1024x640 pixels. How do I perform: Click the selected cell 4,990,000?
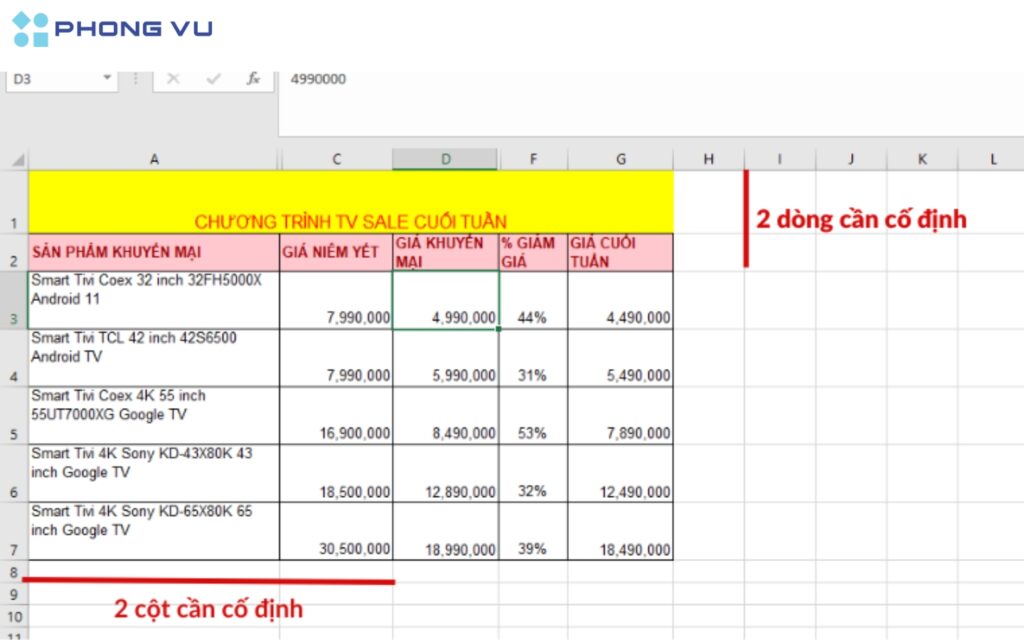pos(445,300)
